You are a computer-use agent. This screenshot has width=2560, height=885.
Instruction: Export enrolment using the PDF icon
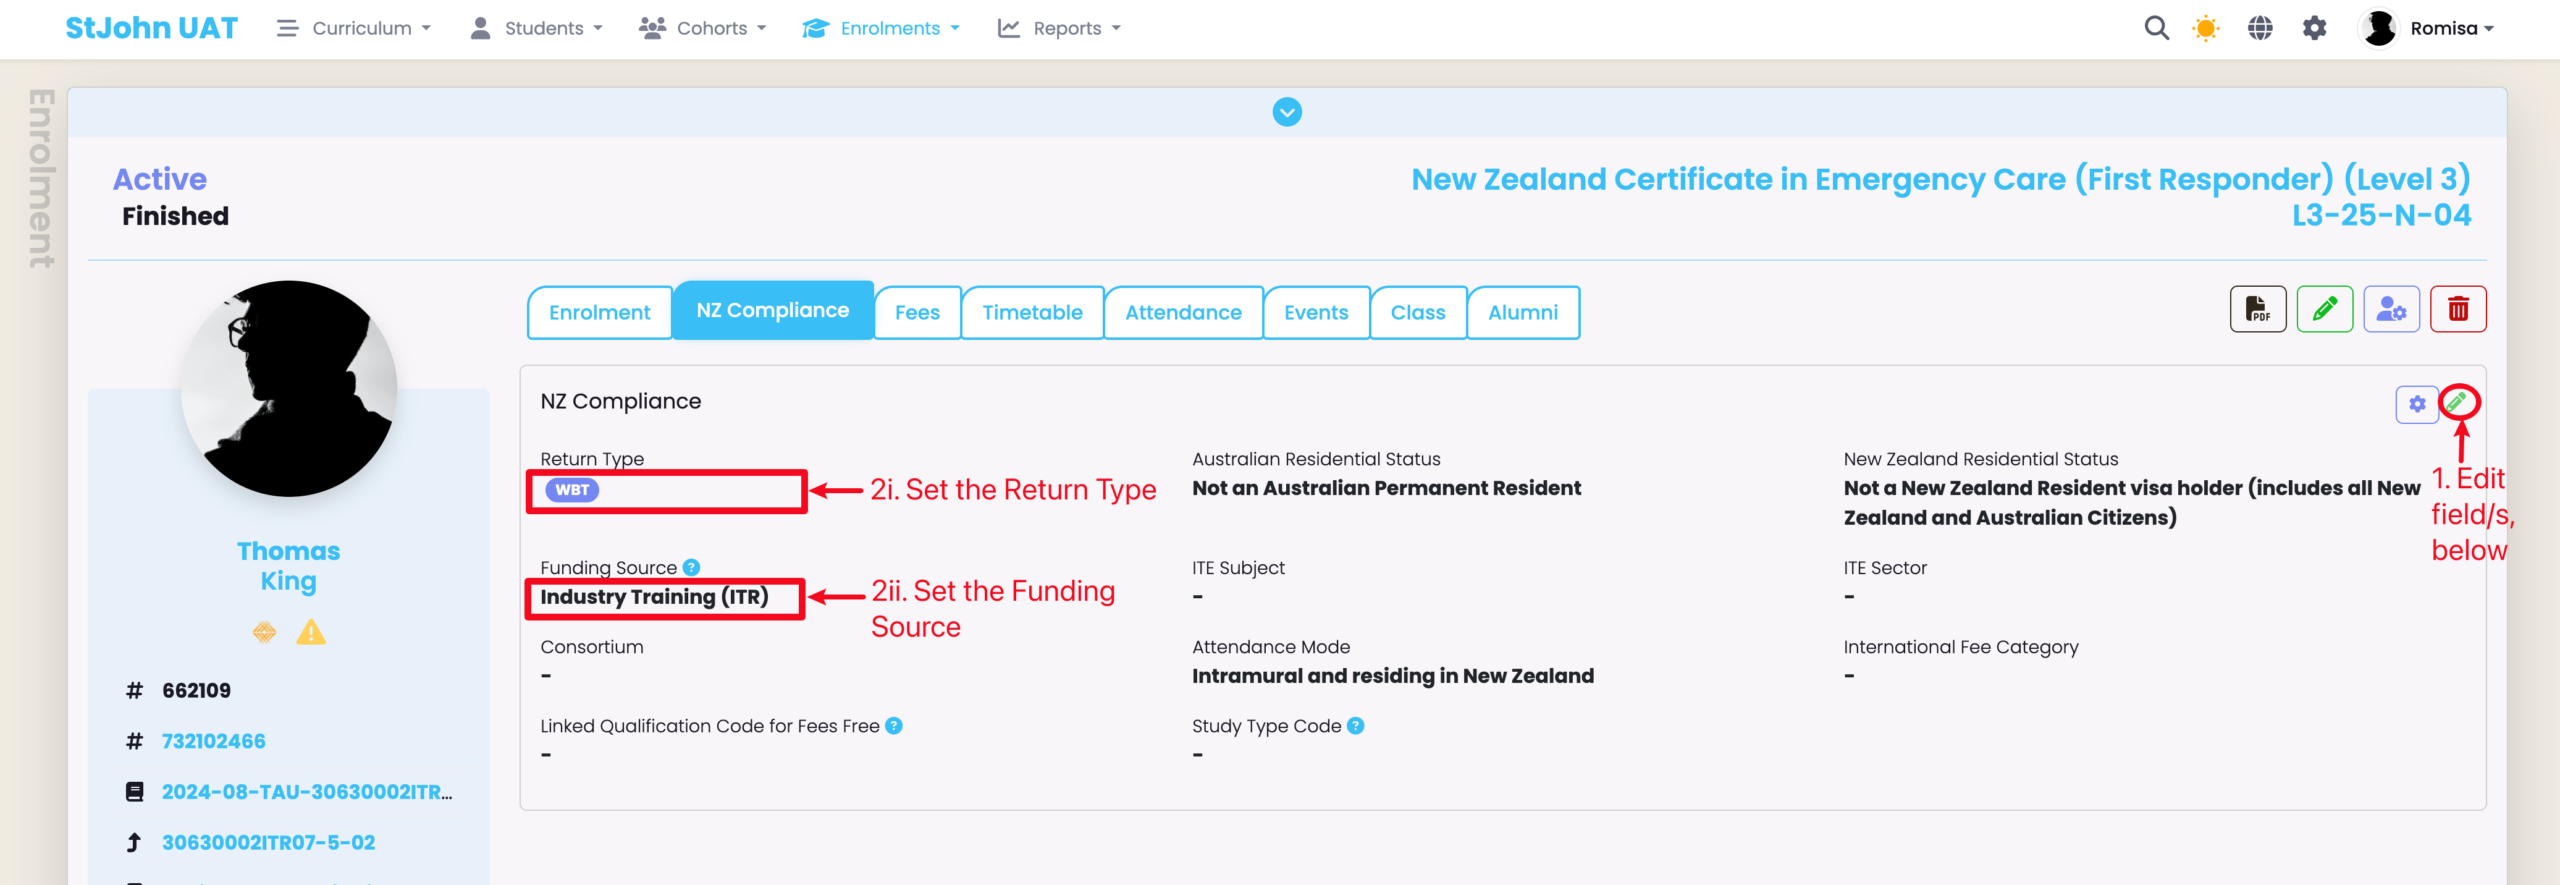2258,309
